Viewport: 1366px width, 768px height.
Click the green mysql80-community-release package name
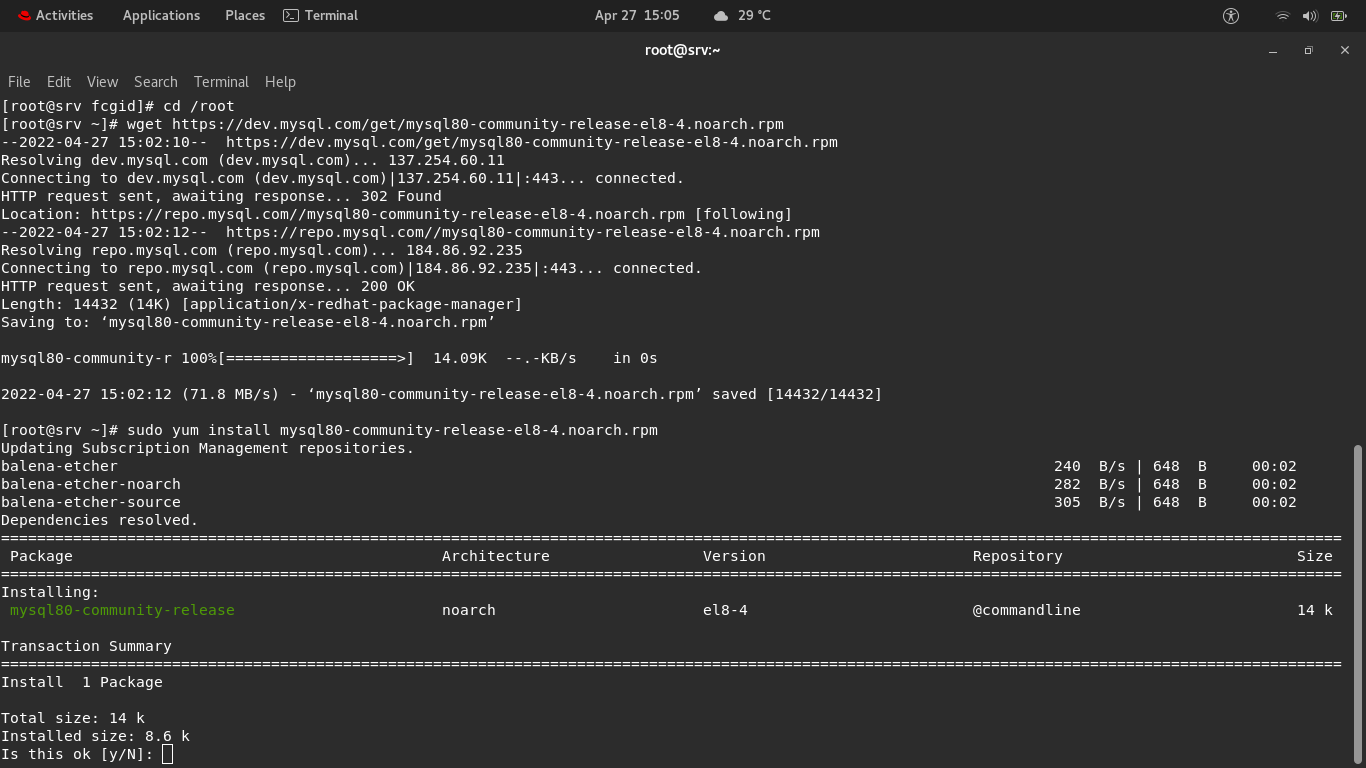[x=122, y=610]
